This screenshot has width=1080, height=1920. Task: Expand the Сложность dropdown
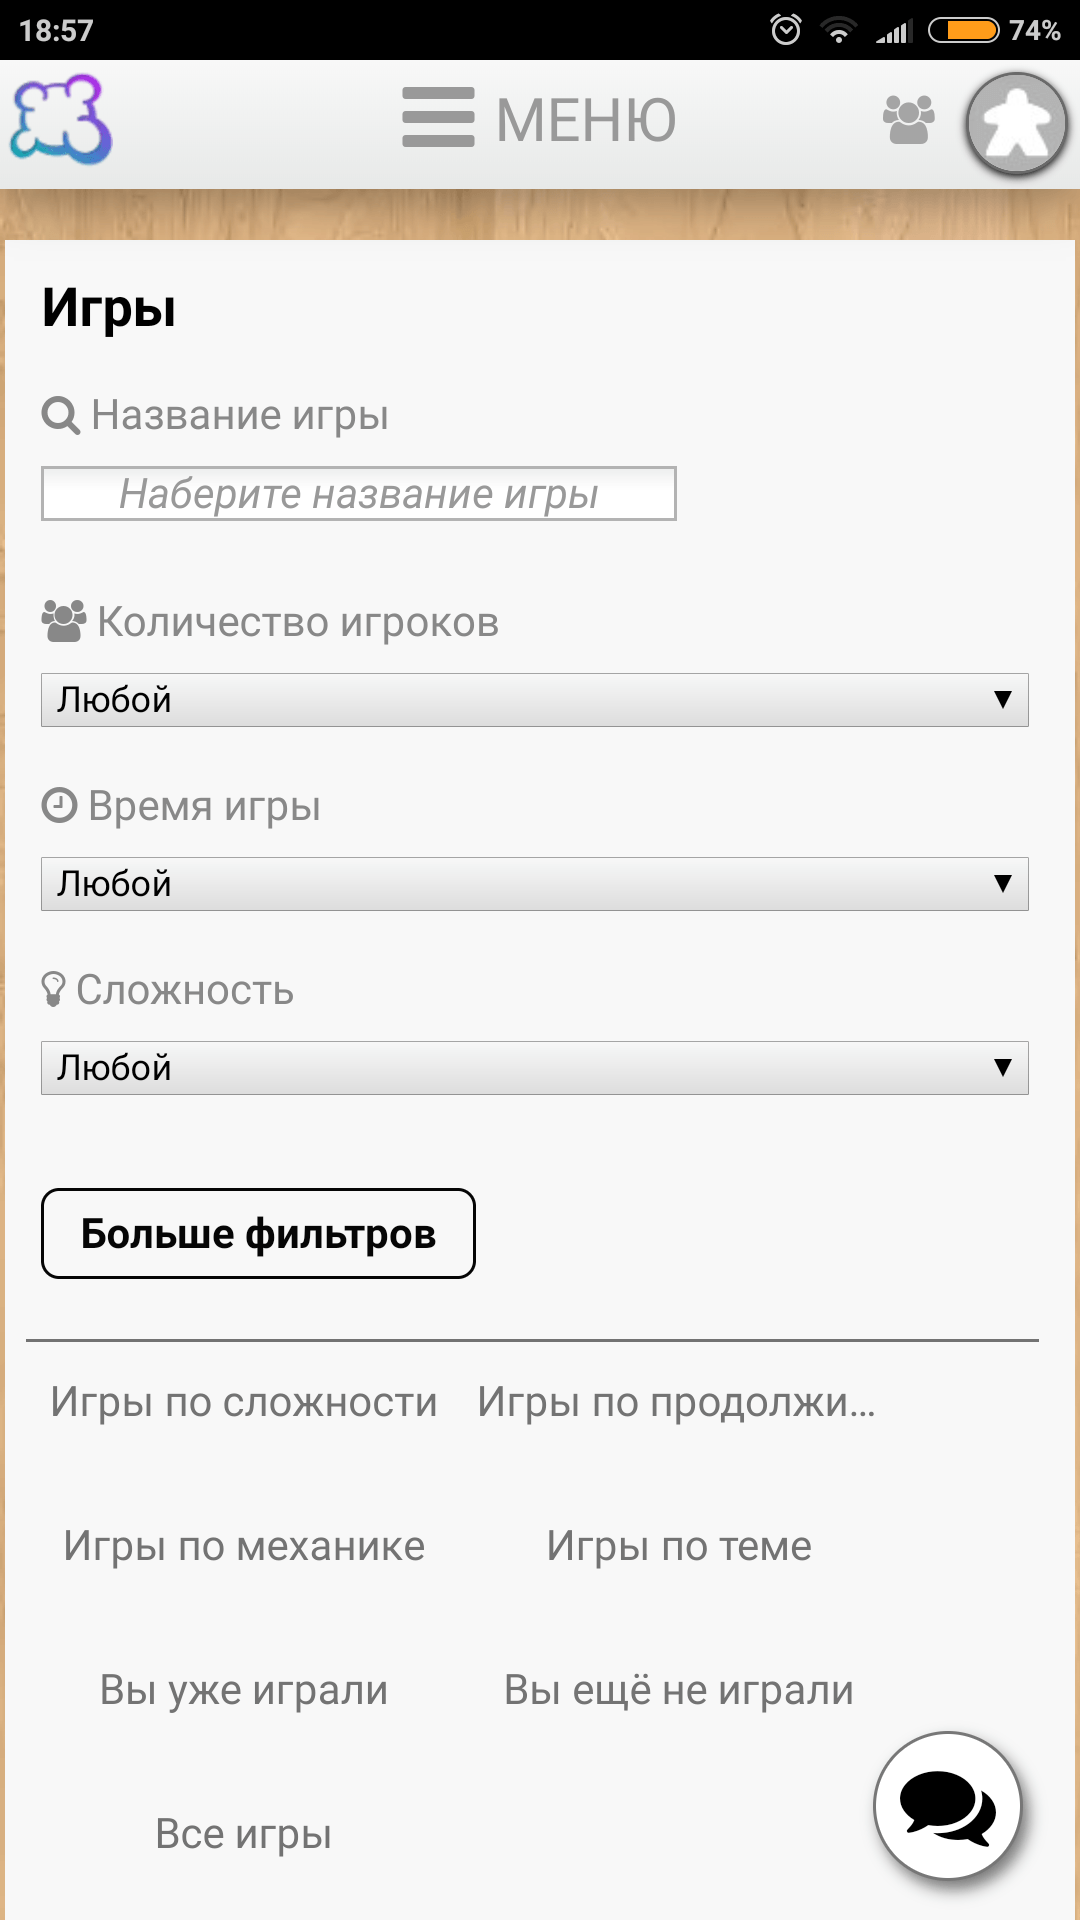(x=534, y=1068)
